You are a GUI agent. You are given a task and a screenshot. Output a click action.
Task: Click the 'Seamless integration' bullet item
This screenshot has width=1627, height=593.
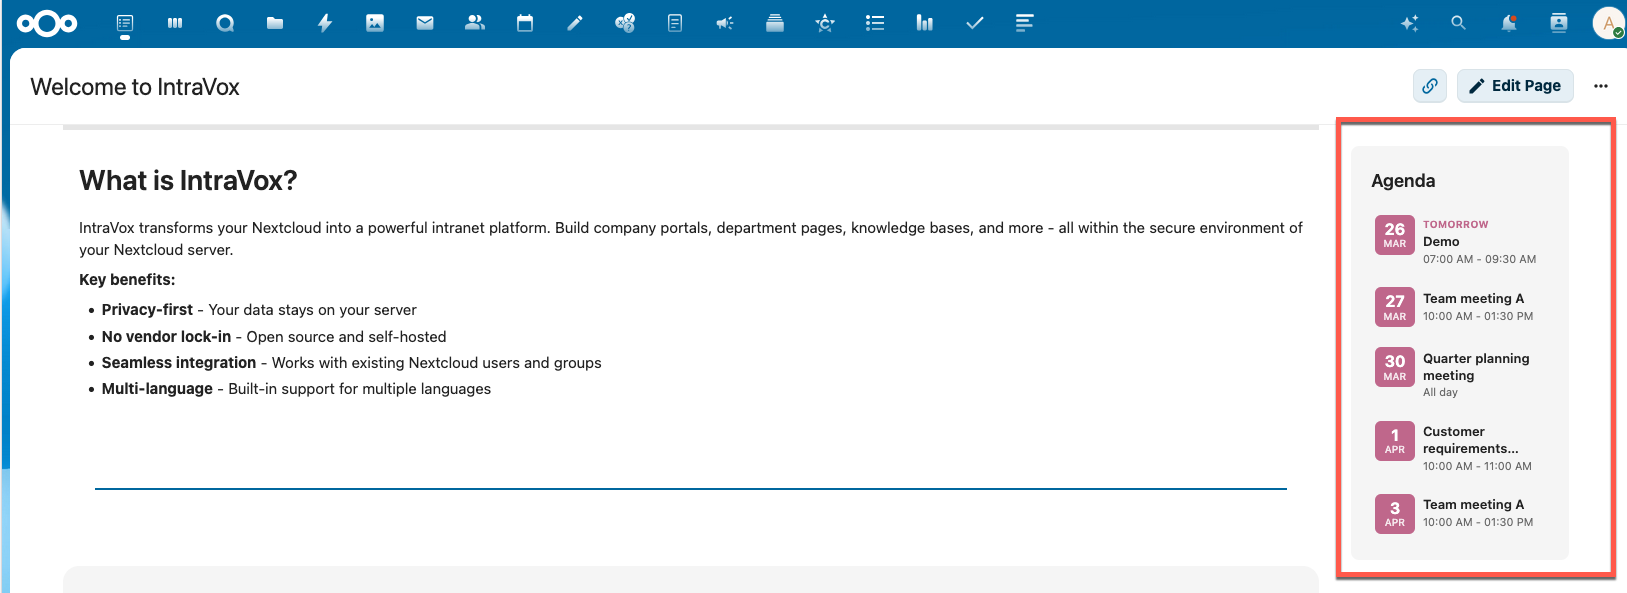tap(351, 363)
